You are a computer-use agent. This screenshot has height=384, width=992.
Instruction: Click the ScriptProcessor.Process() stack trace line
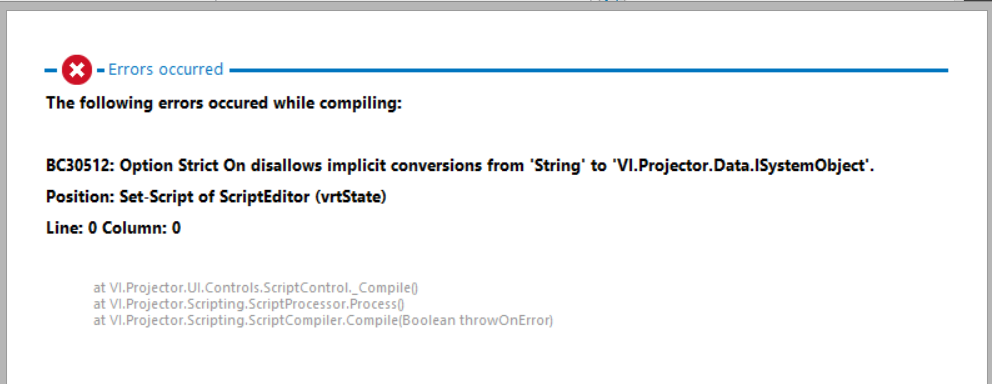[x=249, y=304]
